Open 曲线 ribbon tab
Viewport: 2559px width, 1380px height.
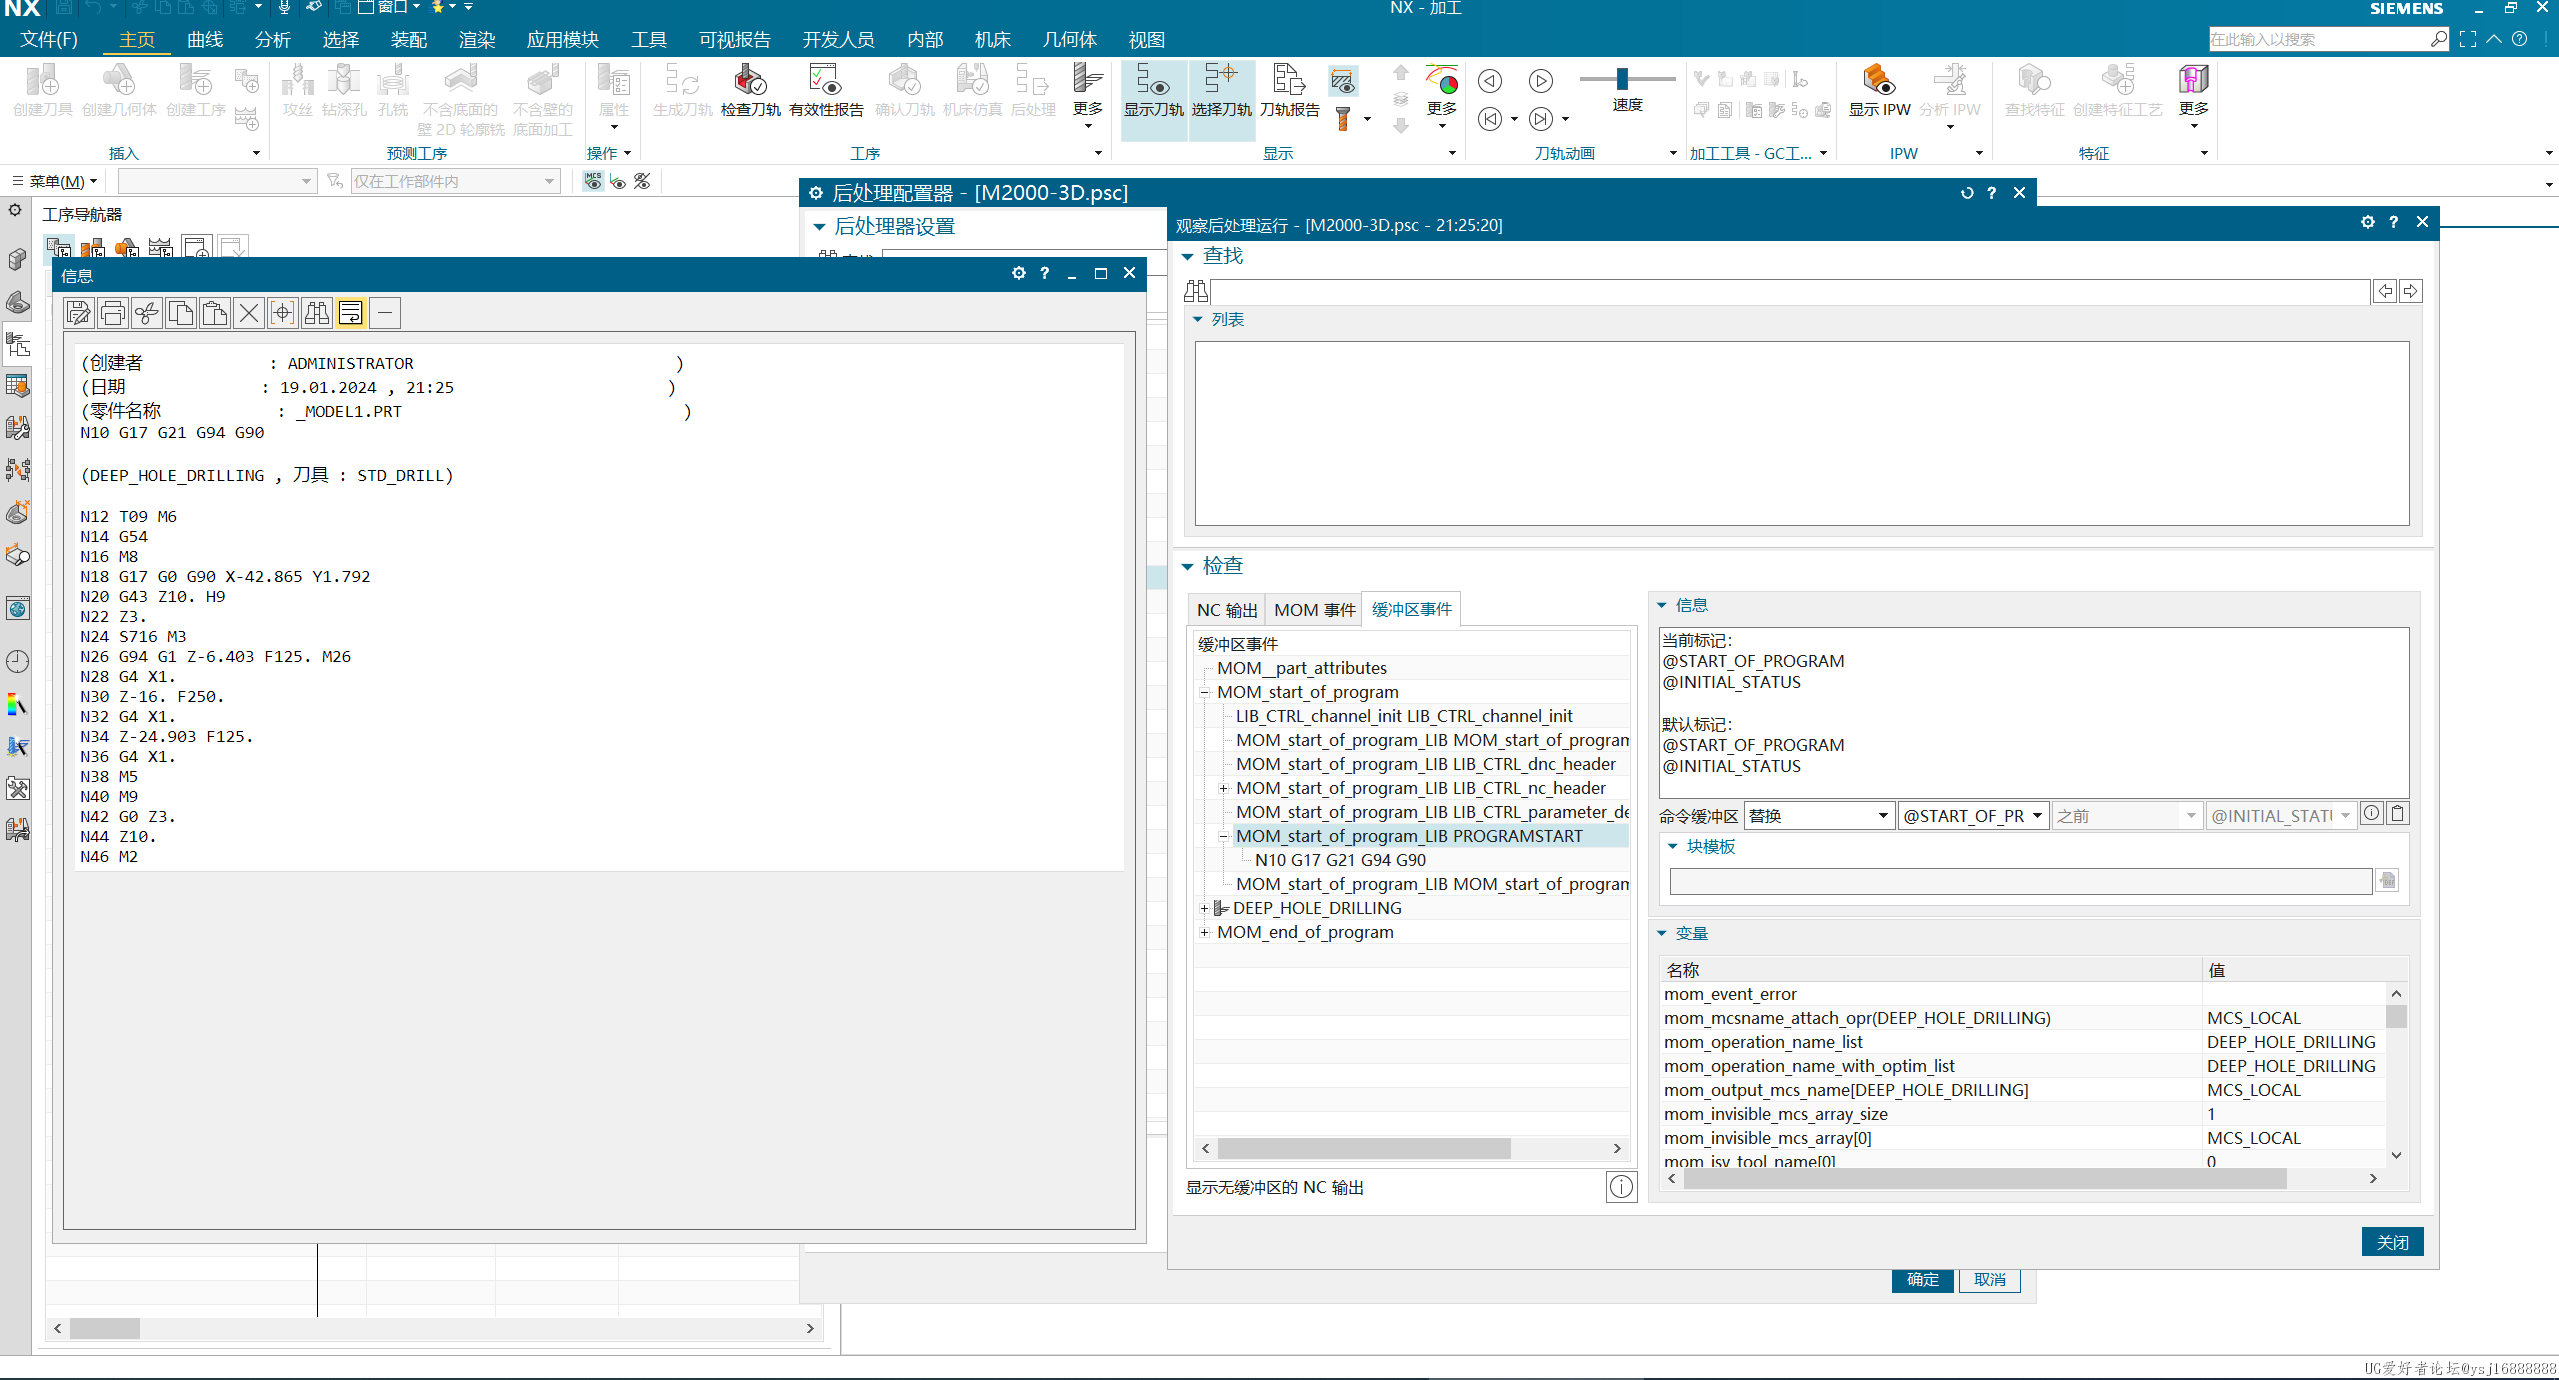tap(205, 40)
